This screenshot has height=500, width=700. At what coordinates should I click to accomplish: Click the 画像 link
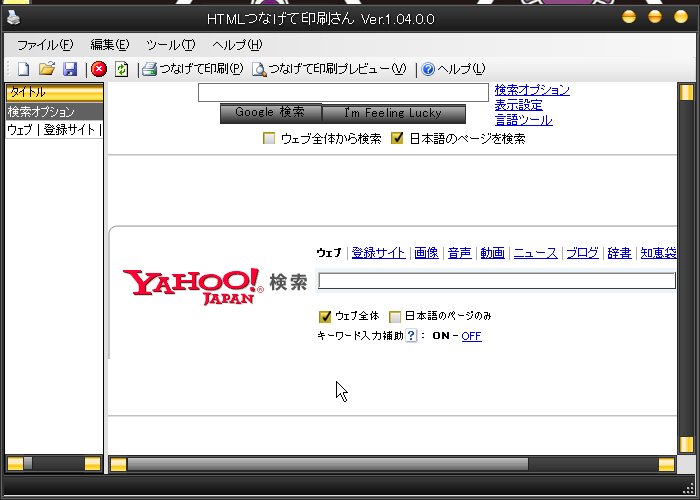click(426, 253)
